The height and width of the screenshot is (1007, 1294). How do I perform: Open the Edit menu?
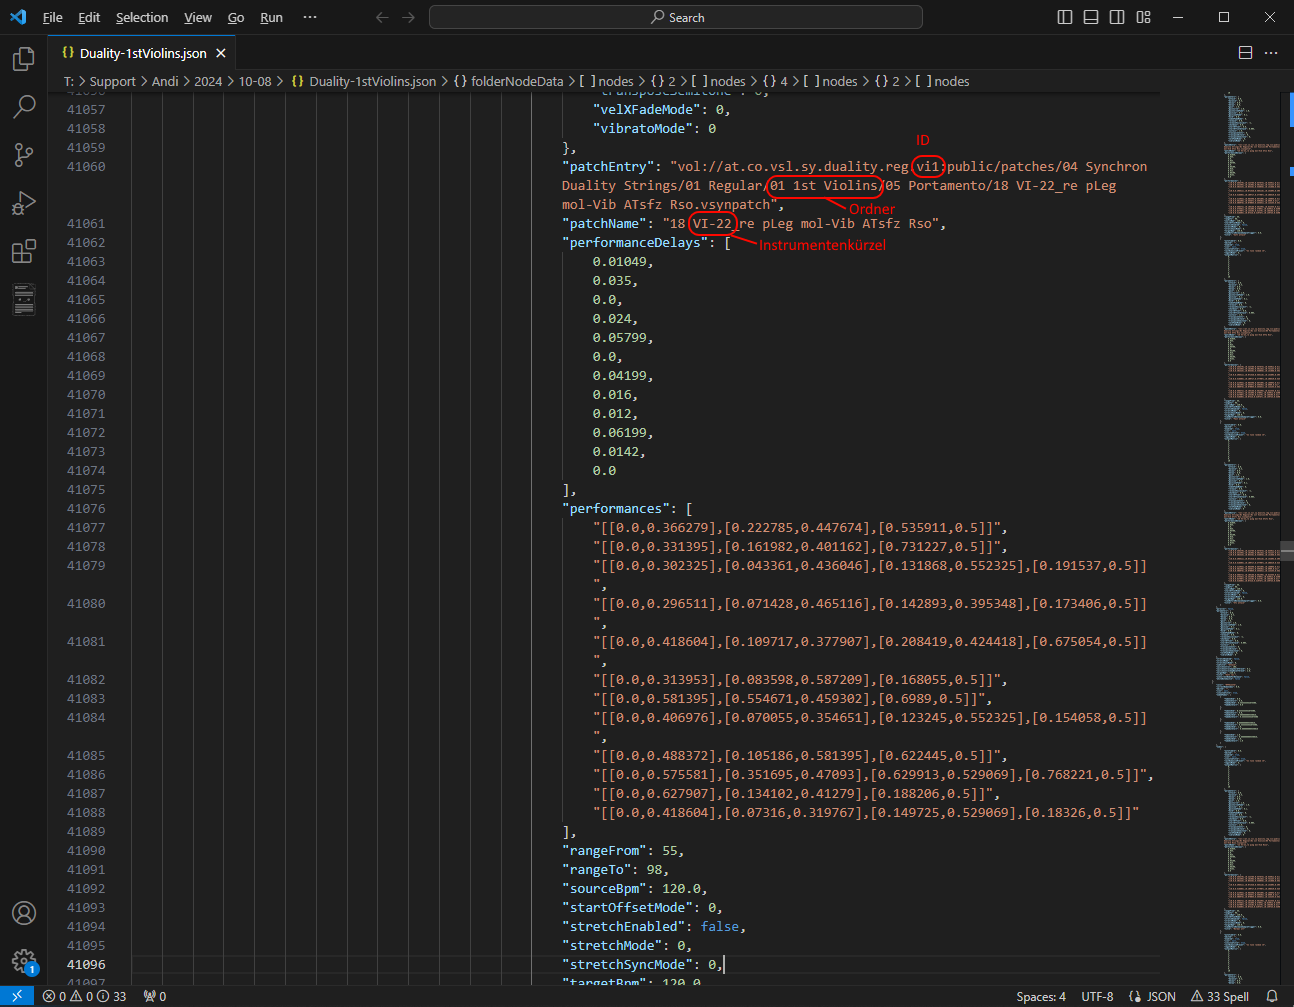pyautogui.click(x=89, y=17)
